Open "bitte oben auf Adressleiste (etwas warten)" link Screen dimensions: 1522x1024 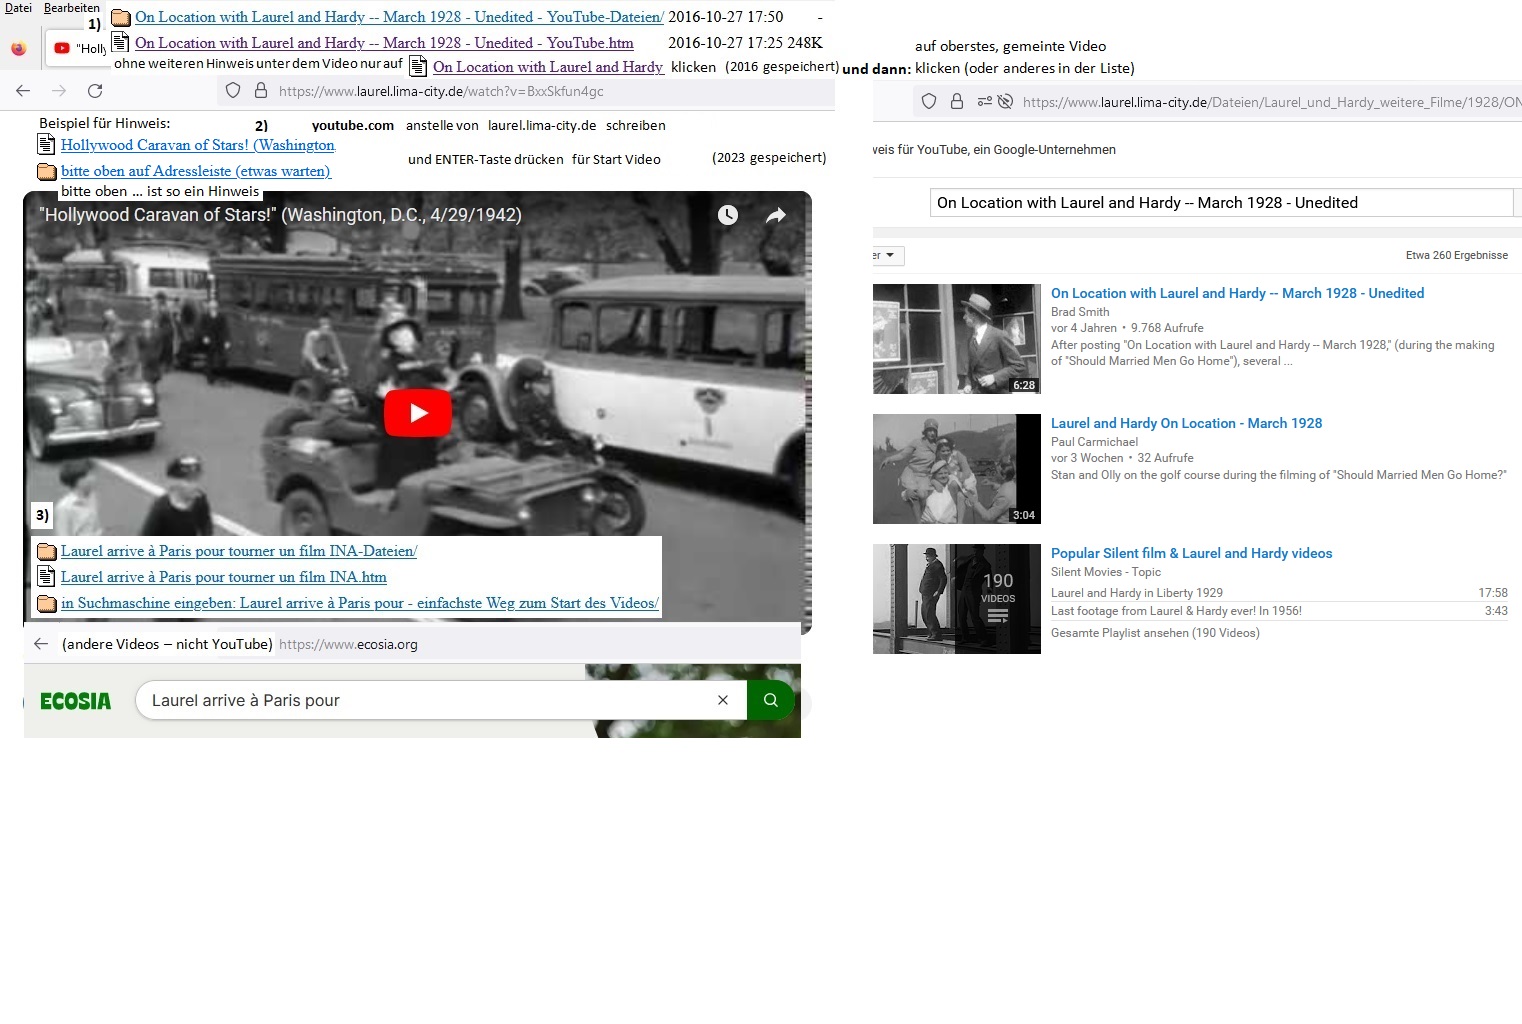click(x=196, y=171)
